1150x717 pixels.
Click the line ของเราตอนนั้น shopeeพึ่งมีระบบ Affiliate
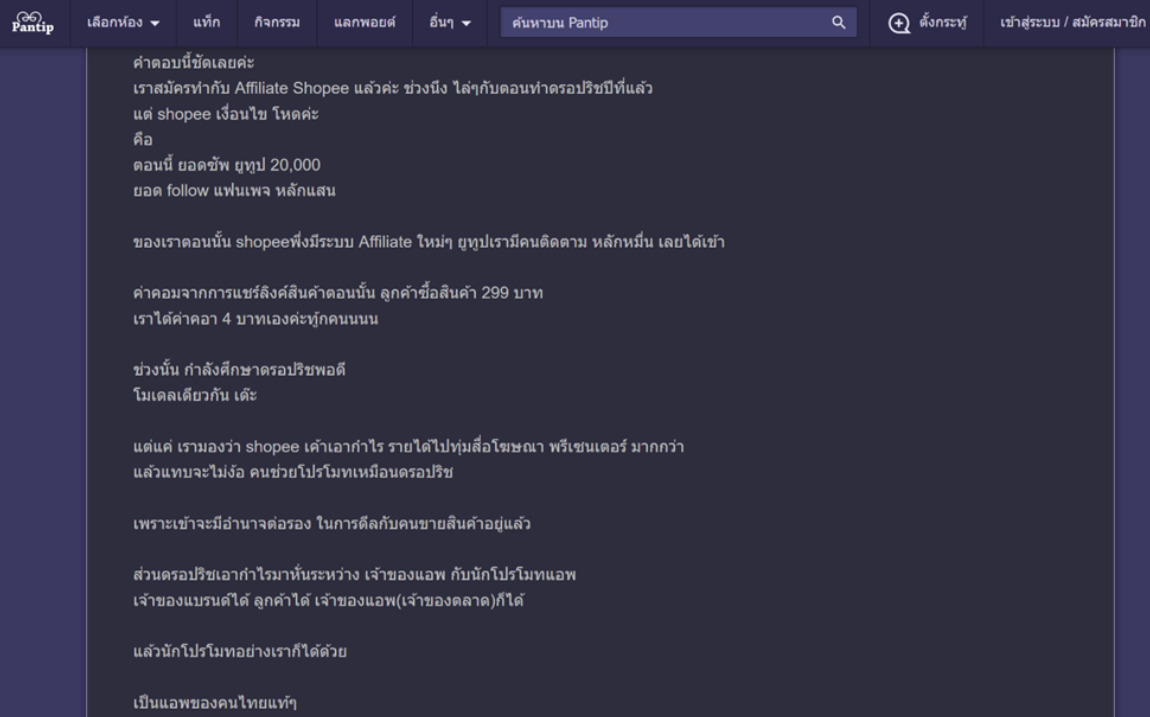pyautogui.click(x=428, y=242)
